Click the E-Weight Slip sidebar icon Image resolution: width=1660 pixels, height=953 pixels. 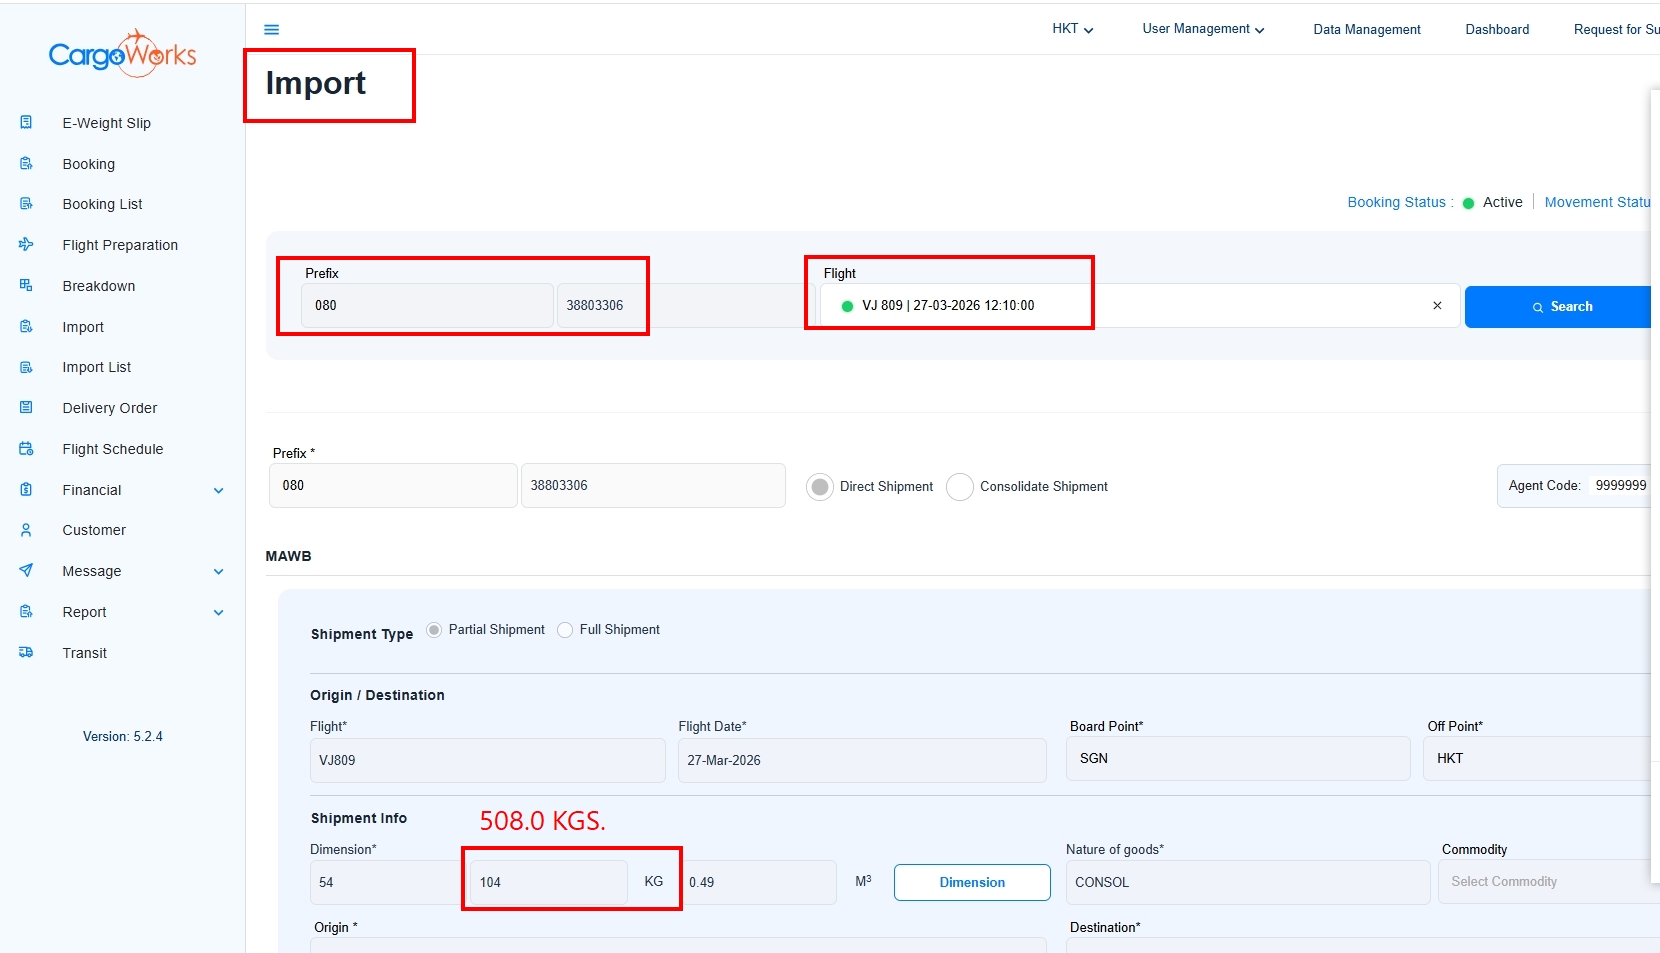point(27,123)
